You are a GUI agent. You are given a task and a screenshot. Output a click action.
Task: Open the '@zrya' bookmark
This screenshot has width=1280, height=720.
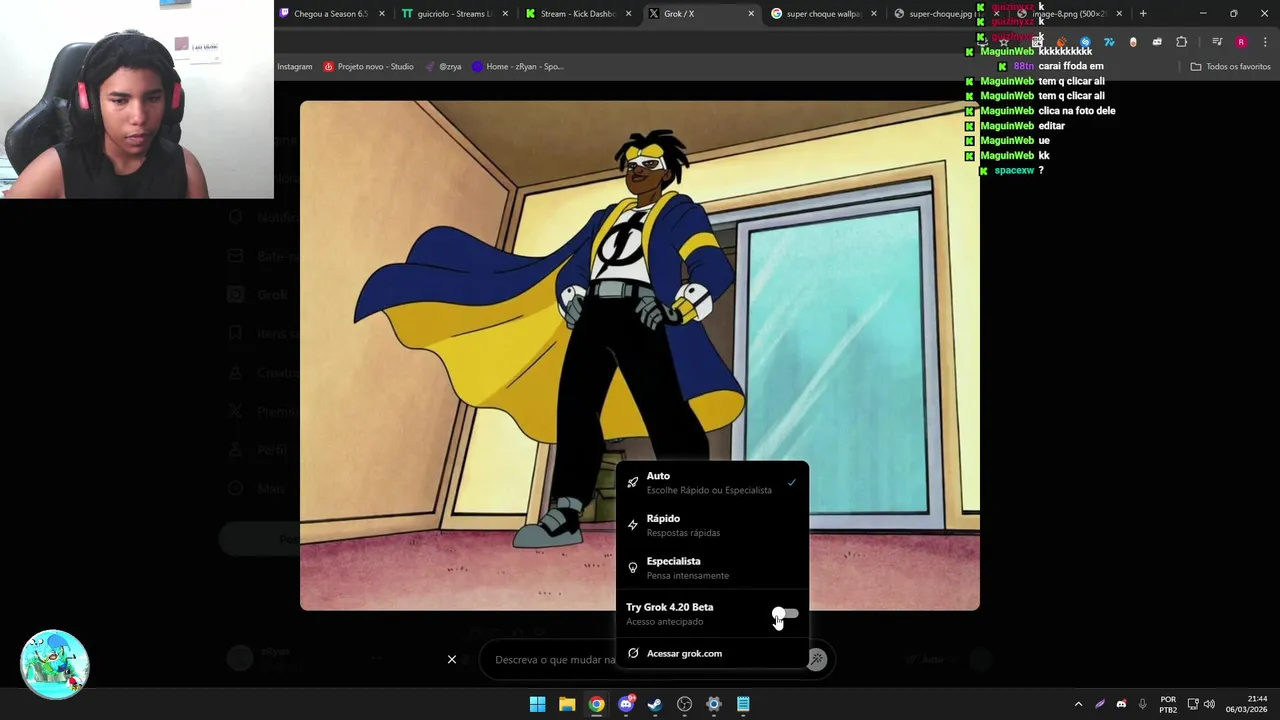tap(443, 66)
